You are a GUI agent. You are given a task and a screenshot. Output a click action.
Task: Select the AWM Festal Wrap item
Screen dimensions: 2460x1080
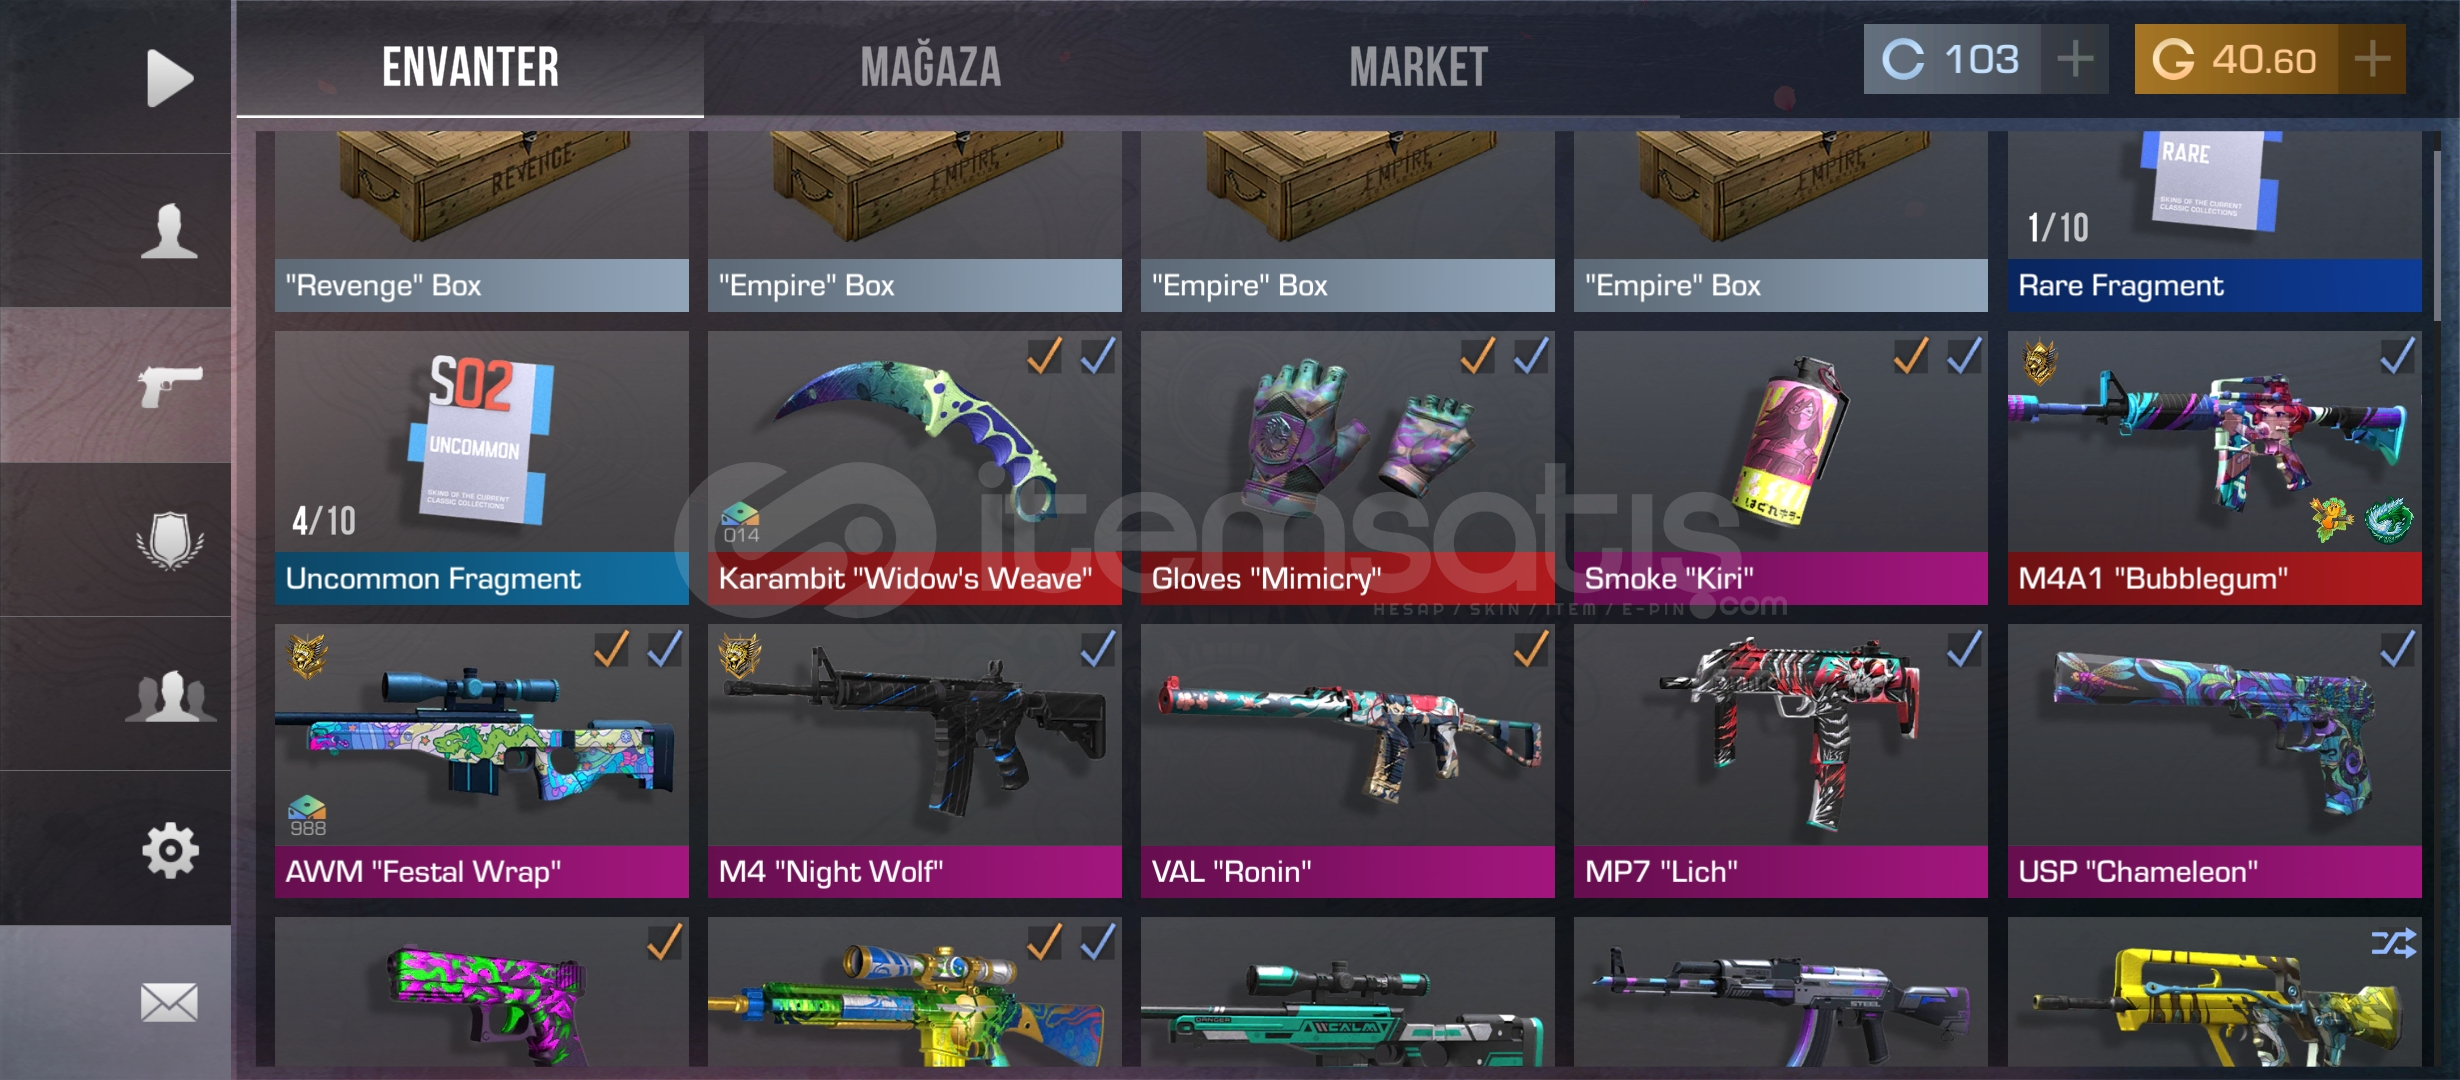coord(482,761)
